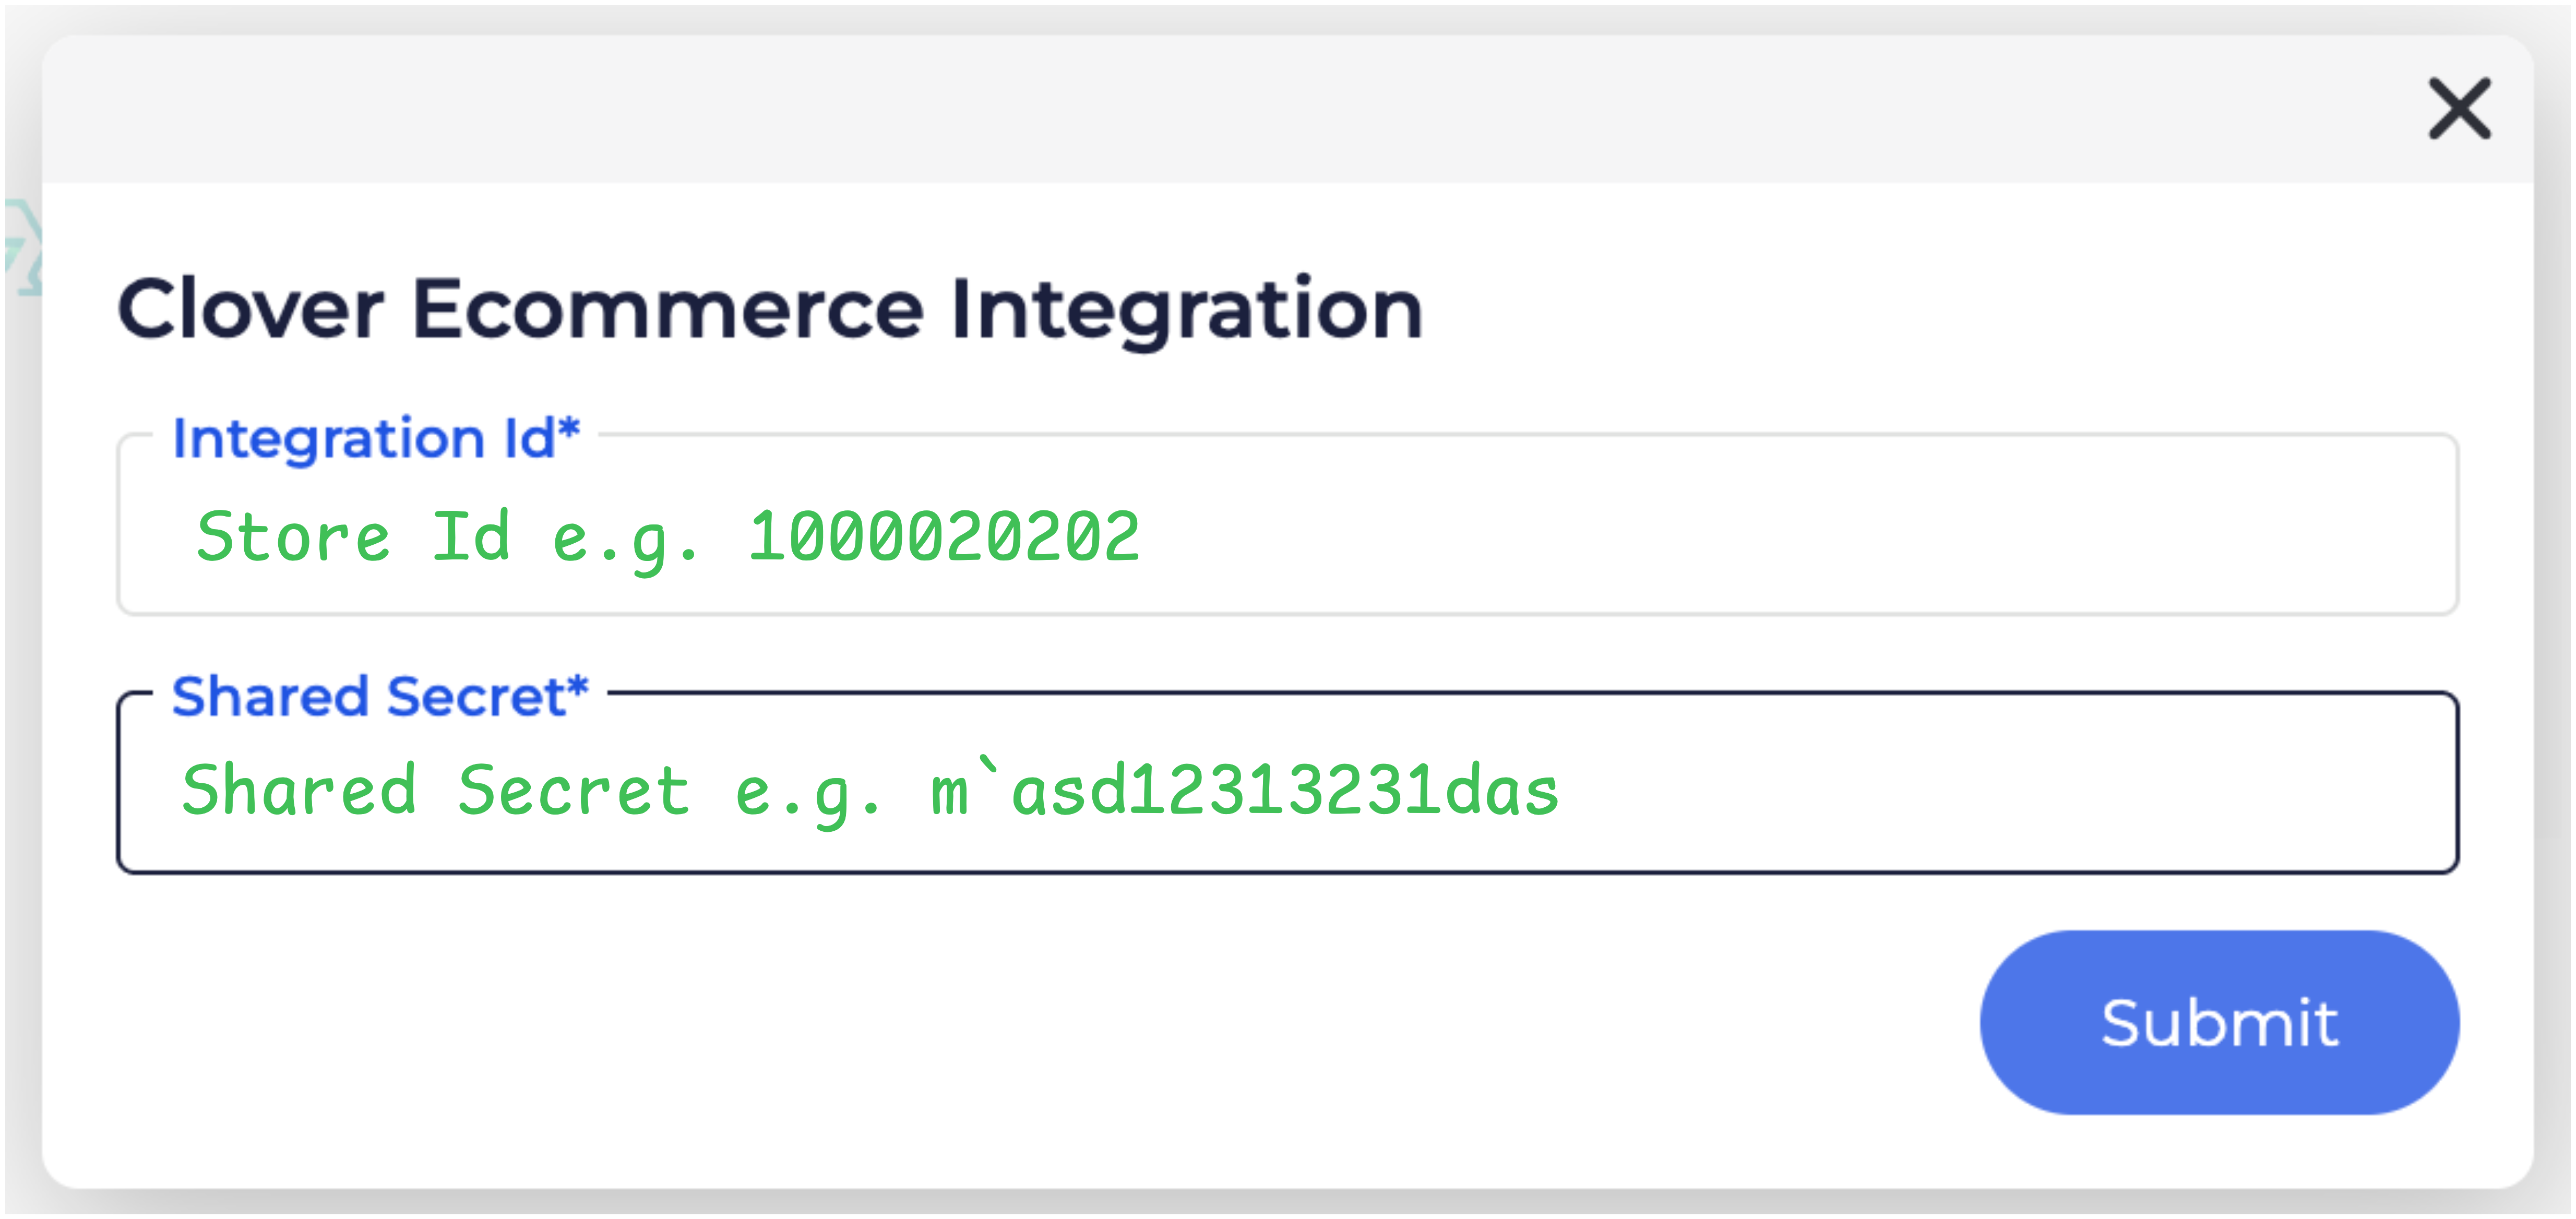Click empty right end of Shared Secret field
Screen dimensions: 2576x1219
[x=2200, y=790]
